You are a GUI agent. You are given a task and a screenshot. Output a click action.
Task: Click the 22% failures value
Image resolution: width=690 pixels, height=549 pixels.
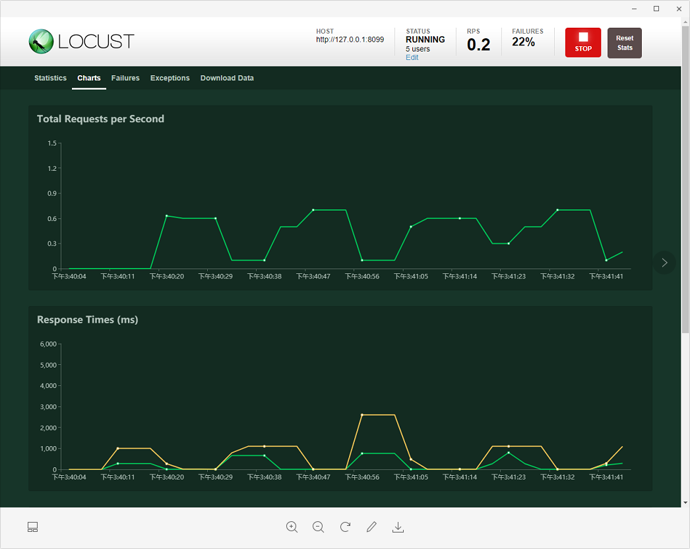523,42
